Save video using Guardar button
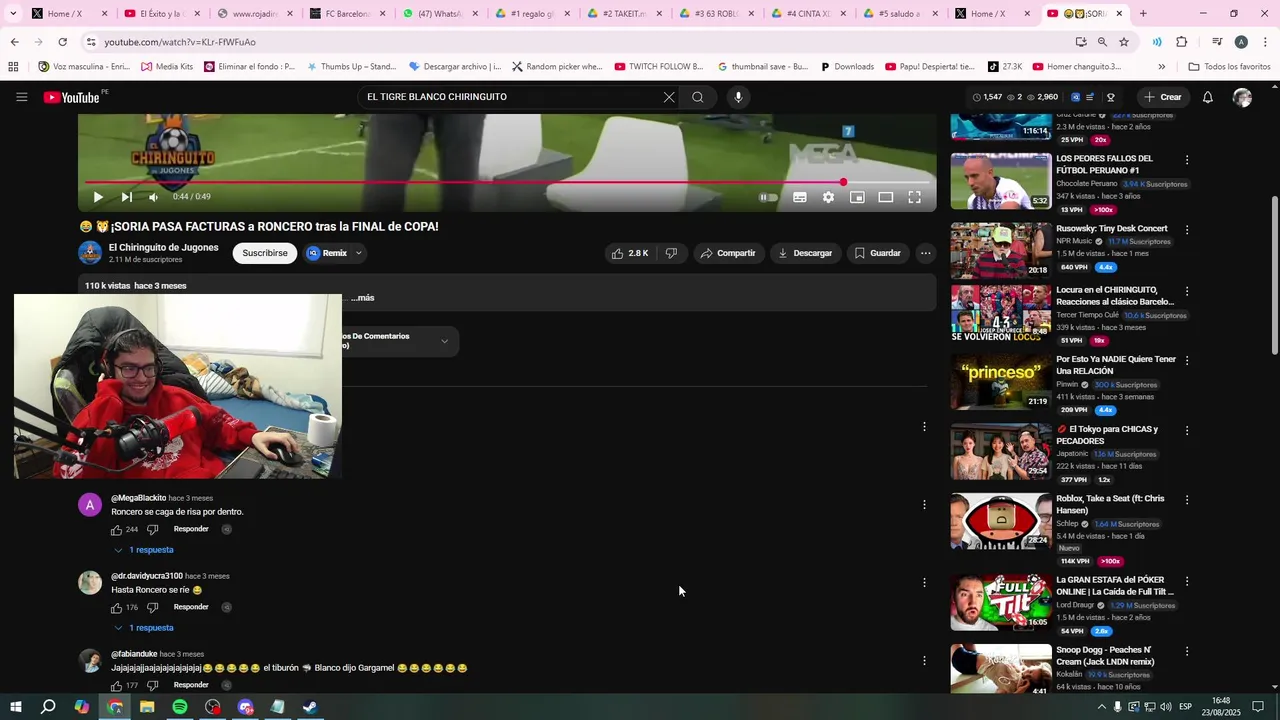 [877, 253]
